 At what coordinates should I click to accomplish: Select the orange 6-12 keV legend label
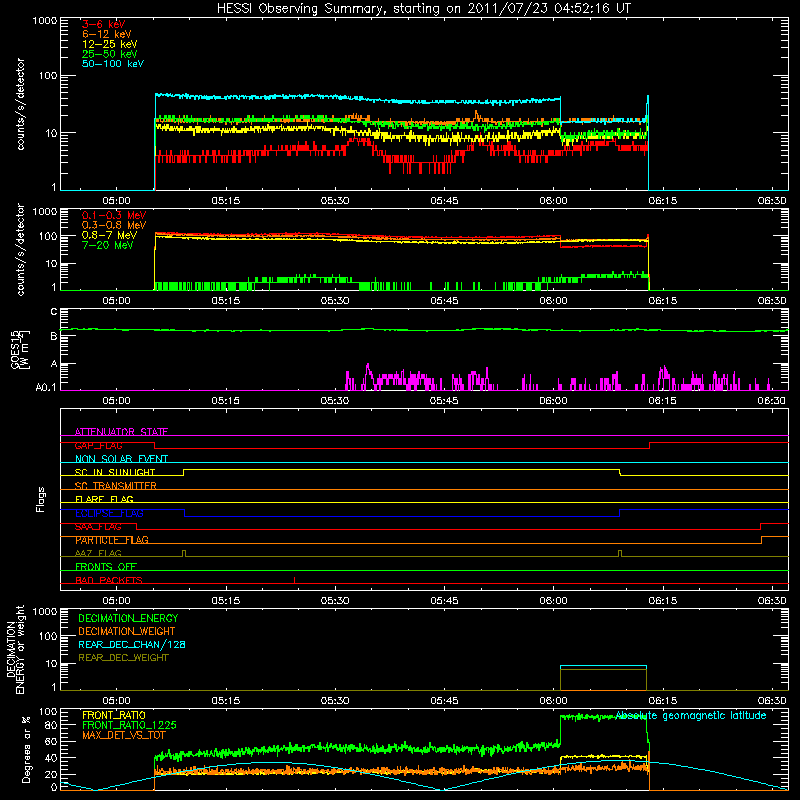[106, 34]
